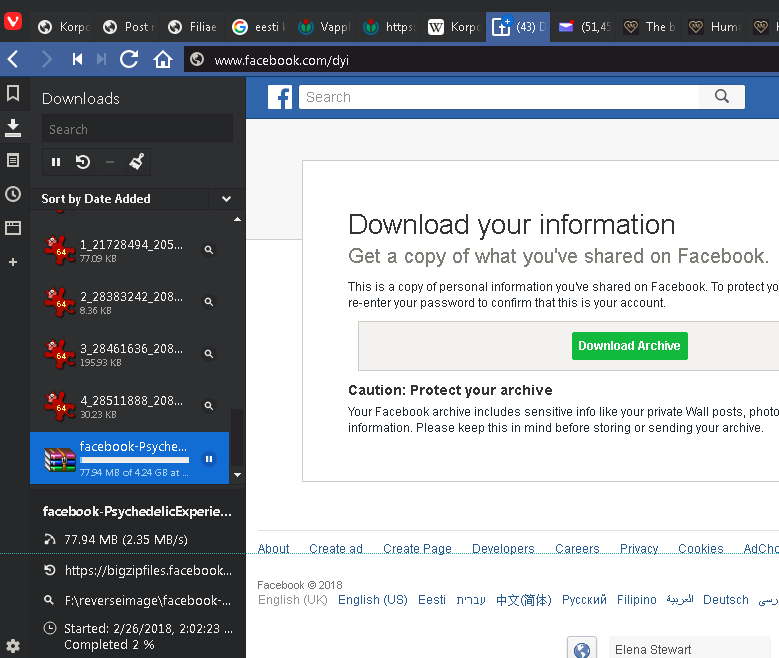The height and width of the screenshot is (658, 779).
Task: Open the Vivaldi menu icon
Action: (13, 21)
